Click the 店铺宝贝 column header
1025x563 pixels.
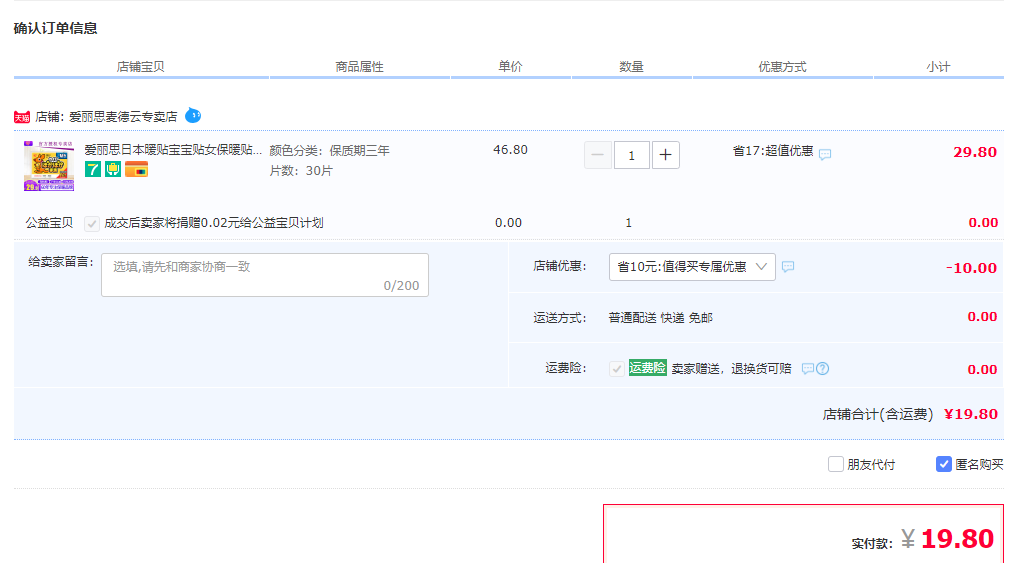click(141, 67)
